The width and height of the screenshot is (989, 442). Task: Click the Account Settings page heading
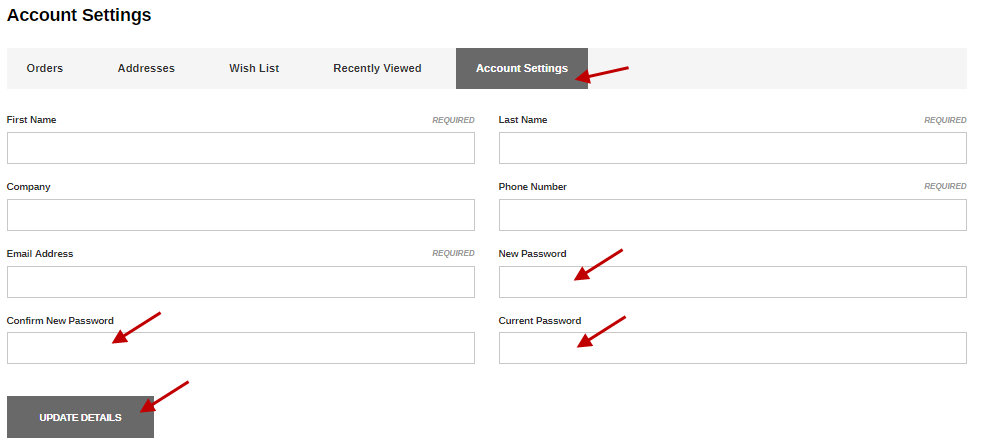(79, 15)
